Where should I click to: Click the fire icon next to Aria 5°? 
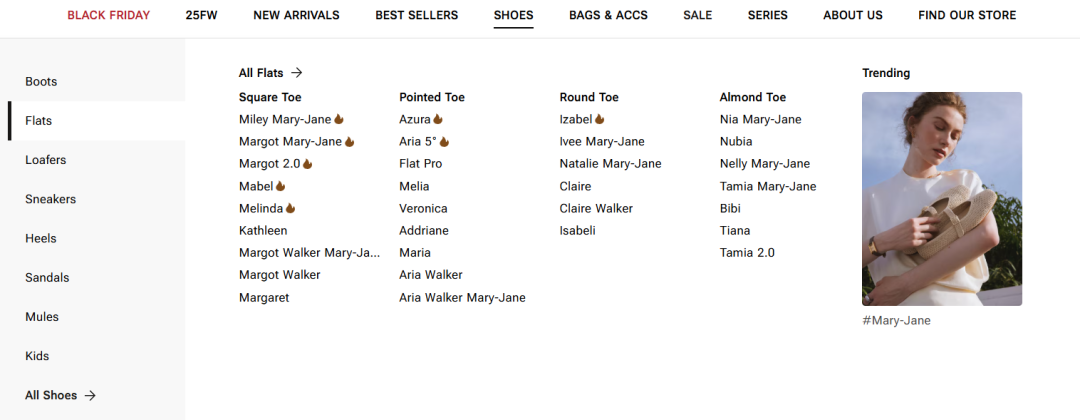pos(444,142)
